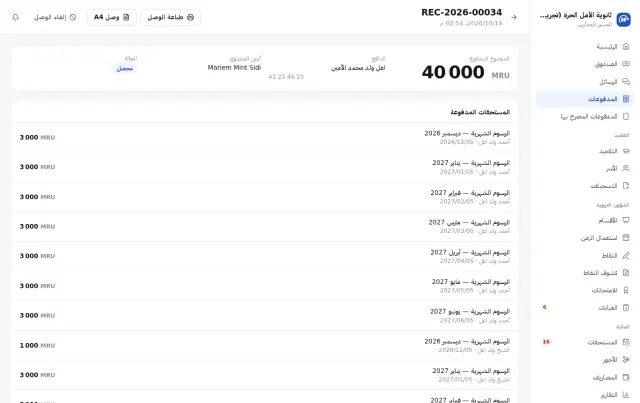Open 'الرئيسية' home icon in sidebar
This screenshot has width=640, height=403.
[626, 47]
